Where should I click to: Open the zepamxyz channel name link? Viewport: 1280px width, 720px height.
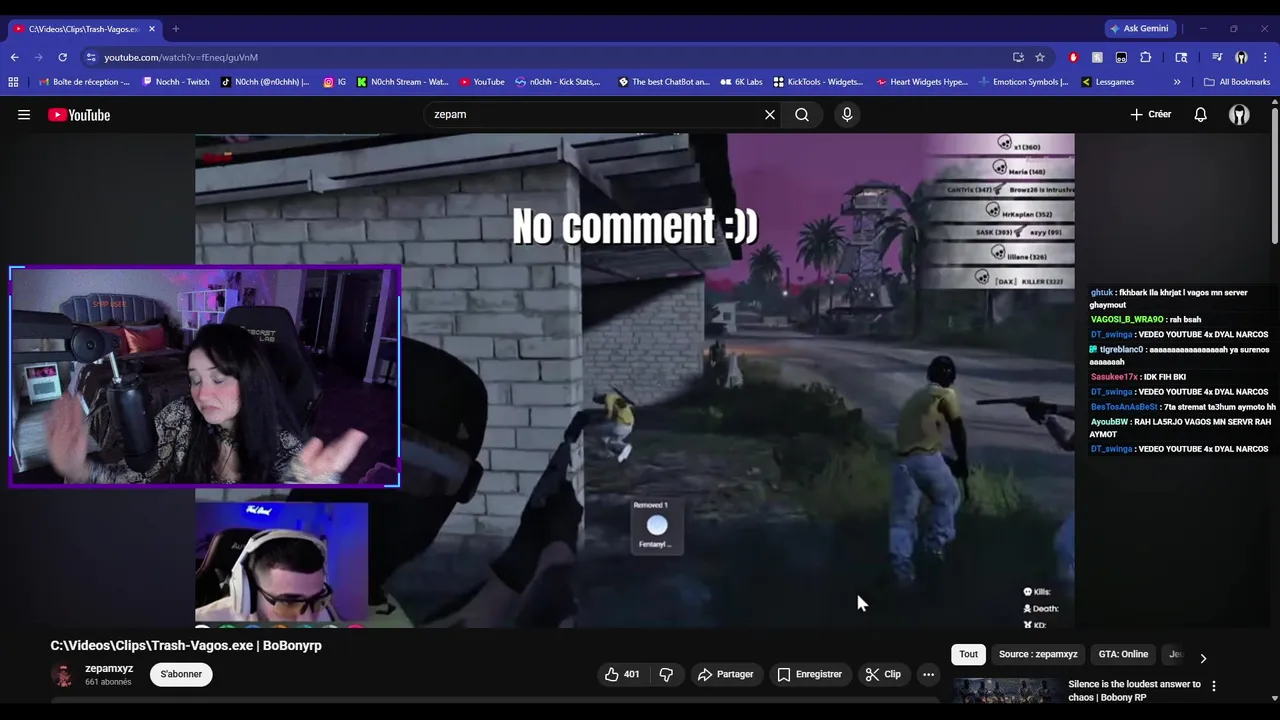pos(109,668)
